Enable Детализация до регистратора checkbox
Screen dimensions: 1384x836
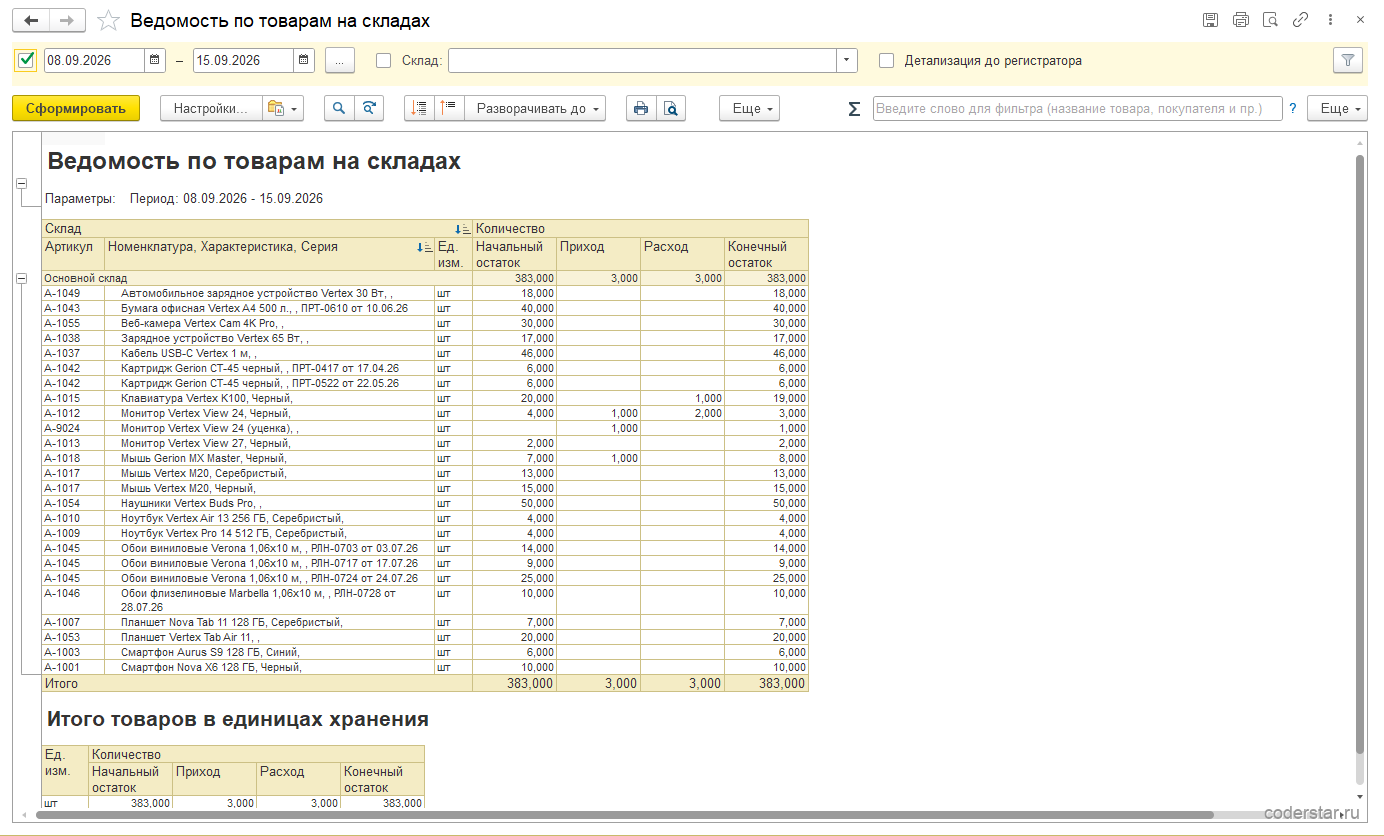[886, 60]
